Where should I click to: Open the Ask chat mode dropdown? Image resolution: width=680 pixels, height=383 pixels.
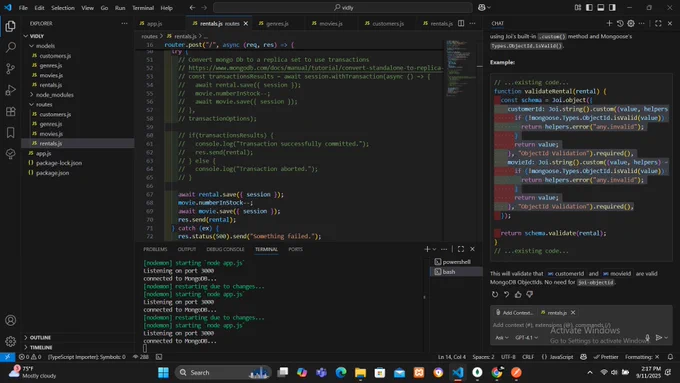tap(502, 337)
